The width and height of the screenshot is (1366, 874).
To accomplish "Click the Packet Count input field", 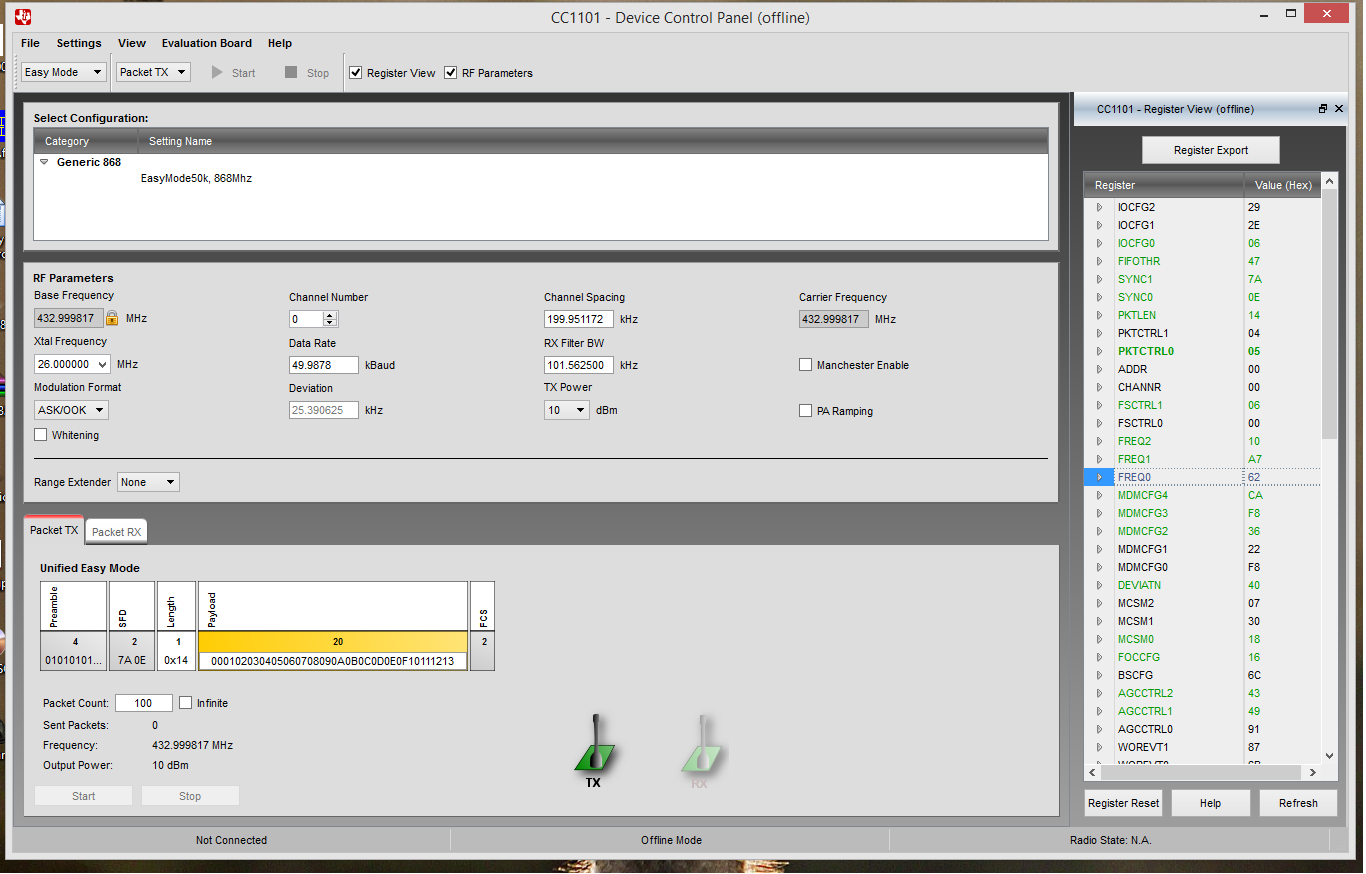I will (x=143, y=703).
